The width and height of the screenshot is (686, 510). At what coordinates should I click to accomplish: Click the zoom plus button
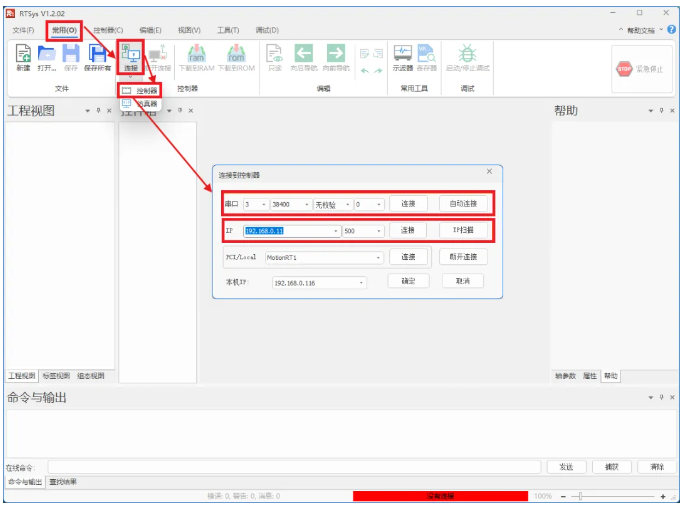tap(663, 496)
